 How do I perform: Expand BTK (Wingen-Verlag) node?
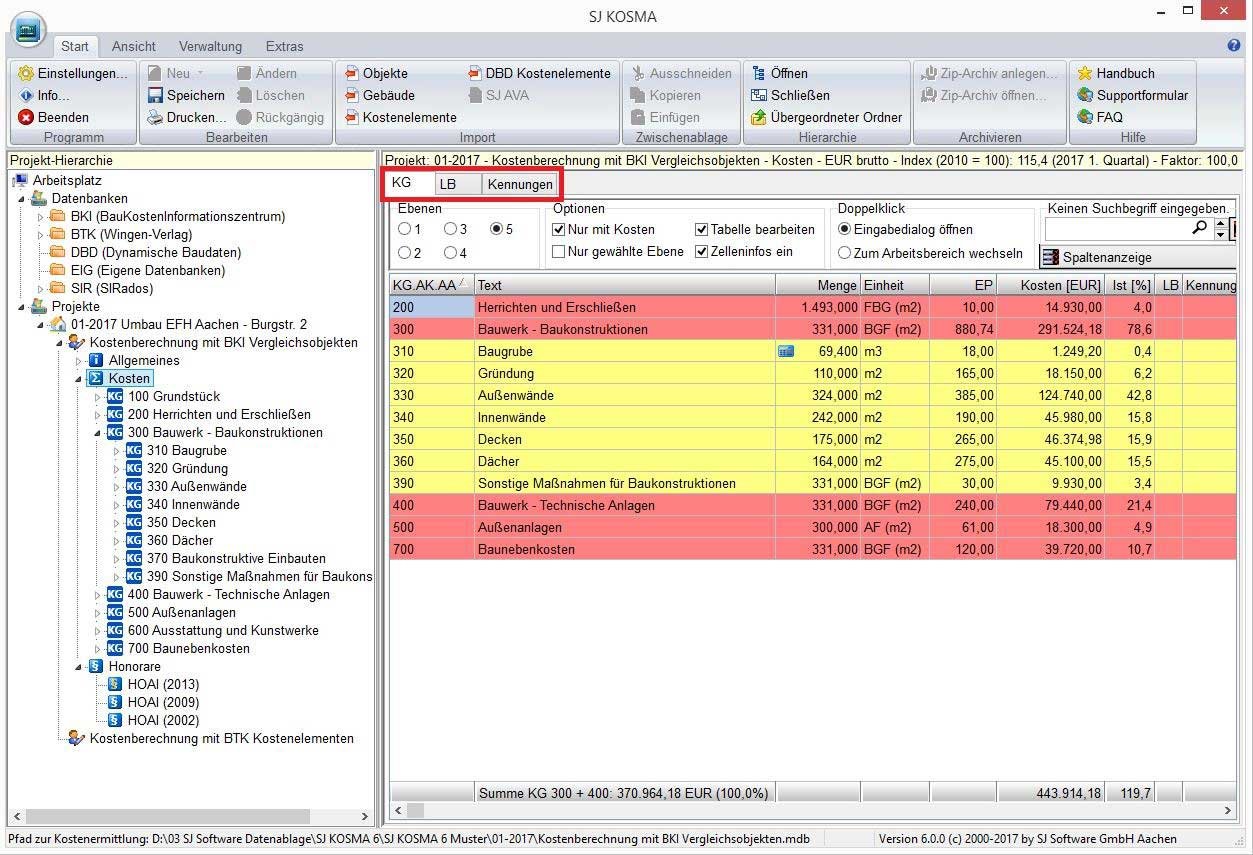(40, 234)
